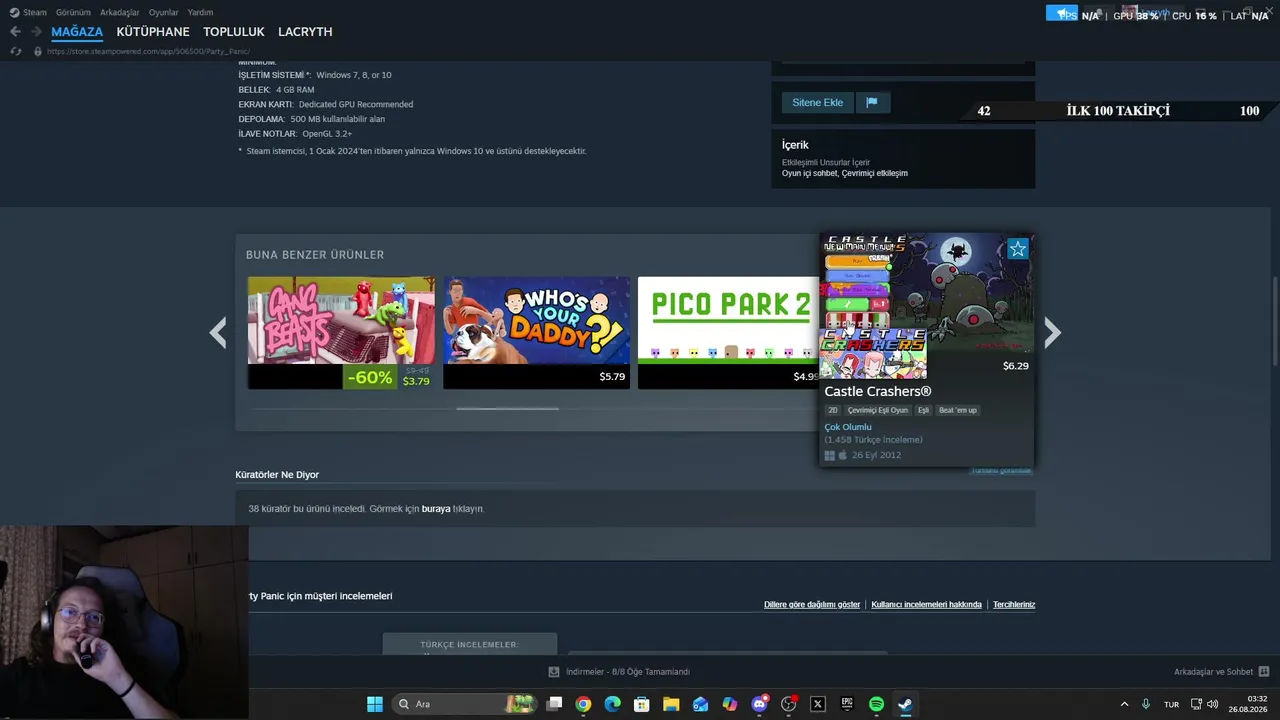Click the flag report icon beside Sitene Ekle

(x=872, y=102)
